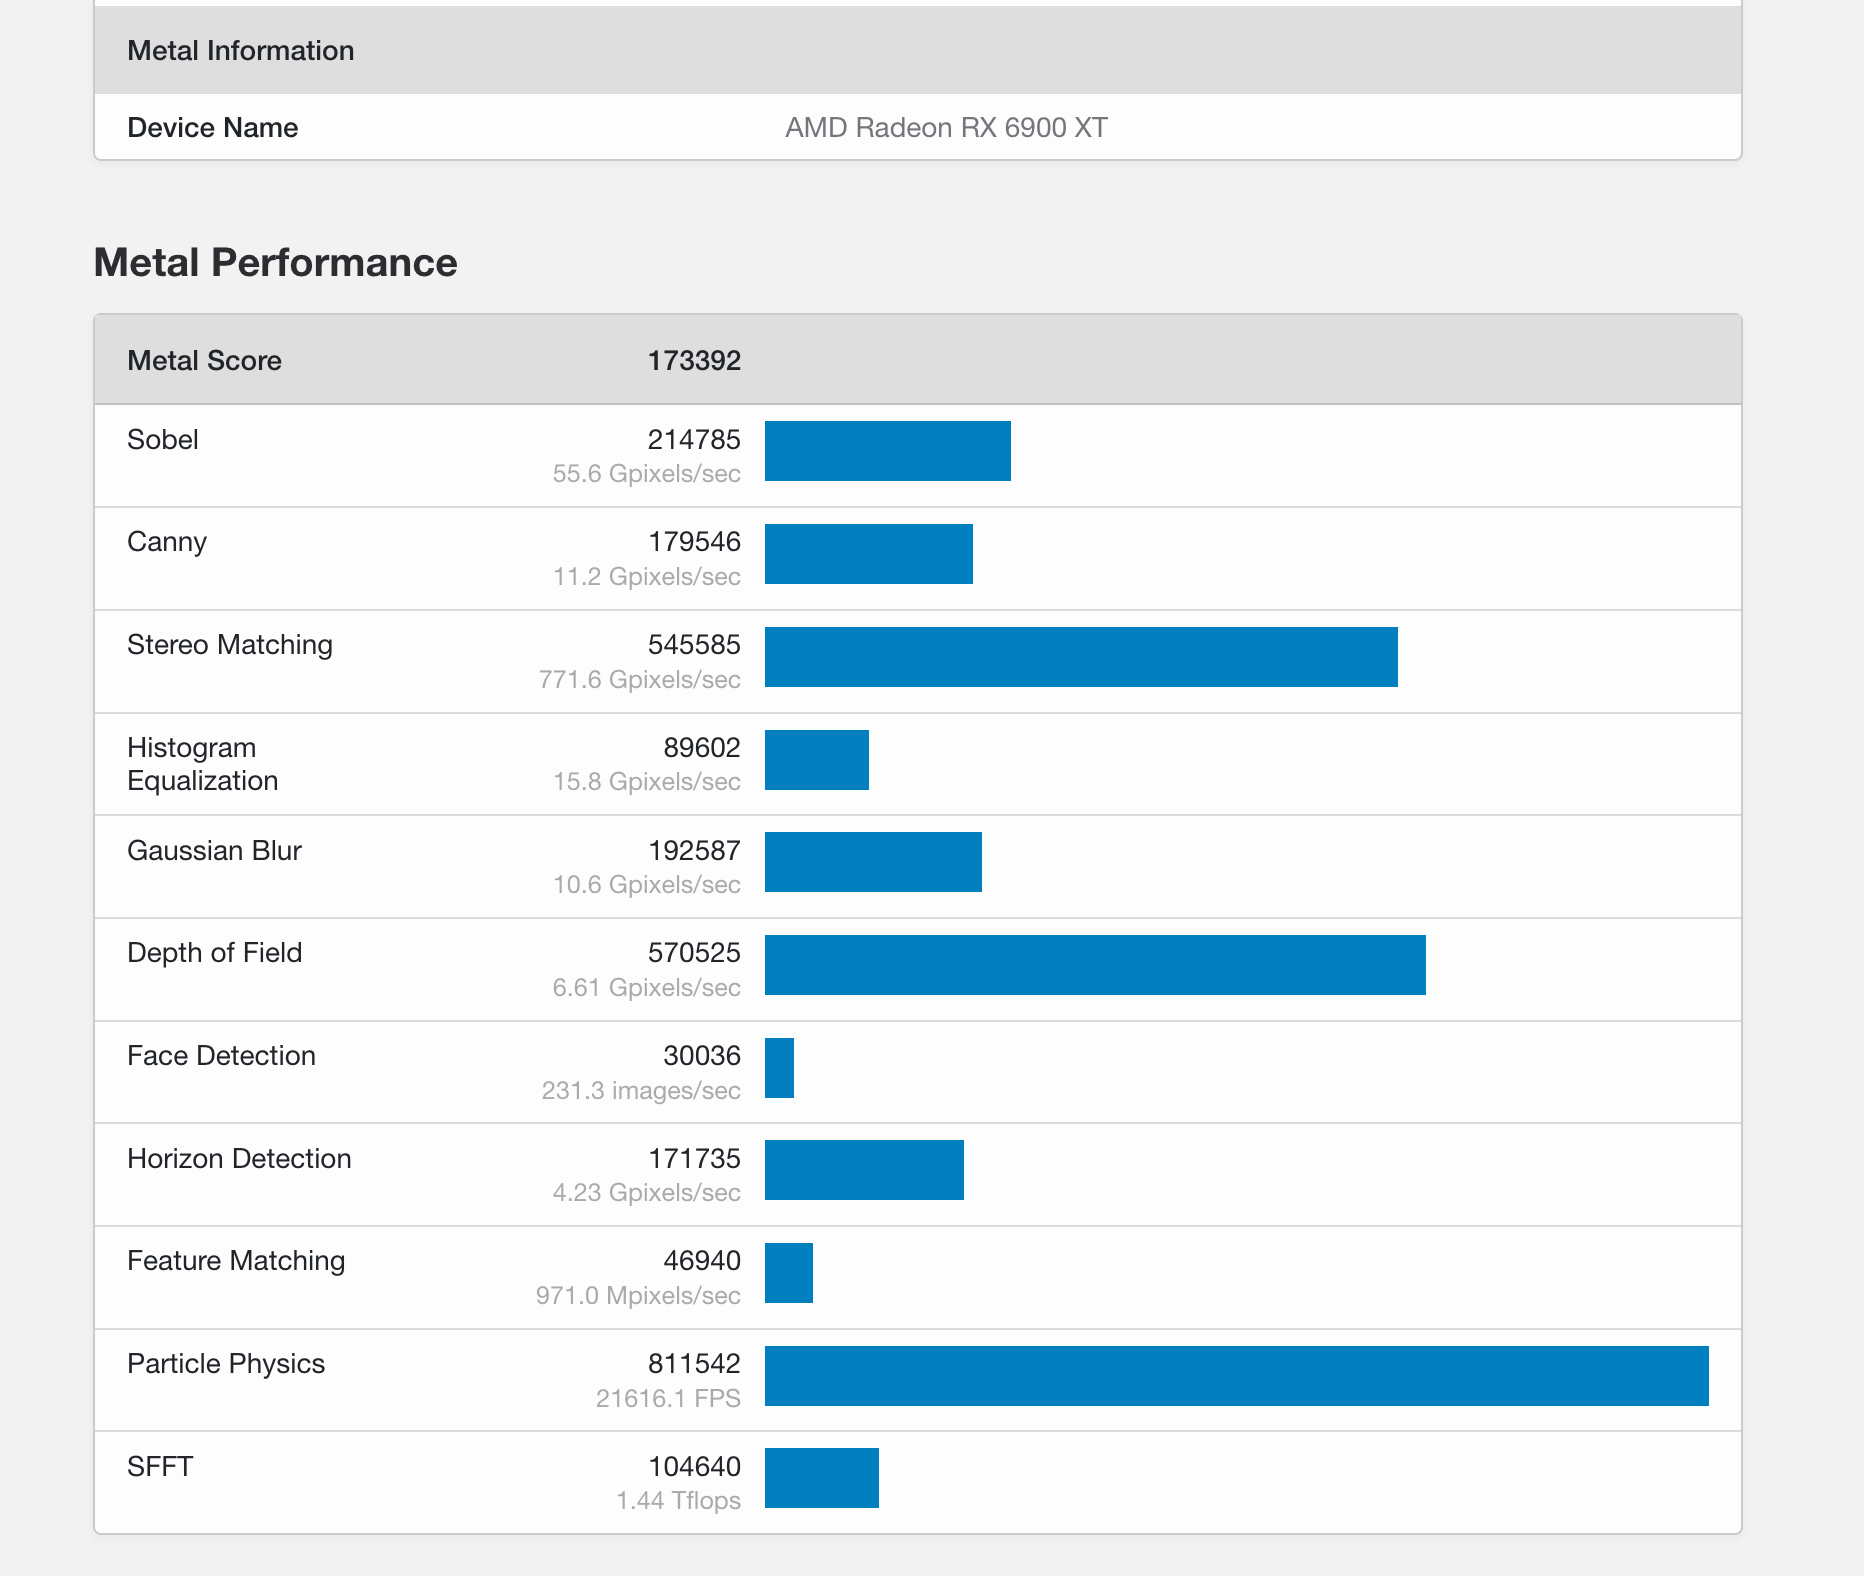This screenshot has width=1864, height=1576.
Task: Click the 1.44 Tflops text
Action: pos(678,1501)
